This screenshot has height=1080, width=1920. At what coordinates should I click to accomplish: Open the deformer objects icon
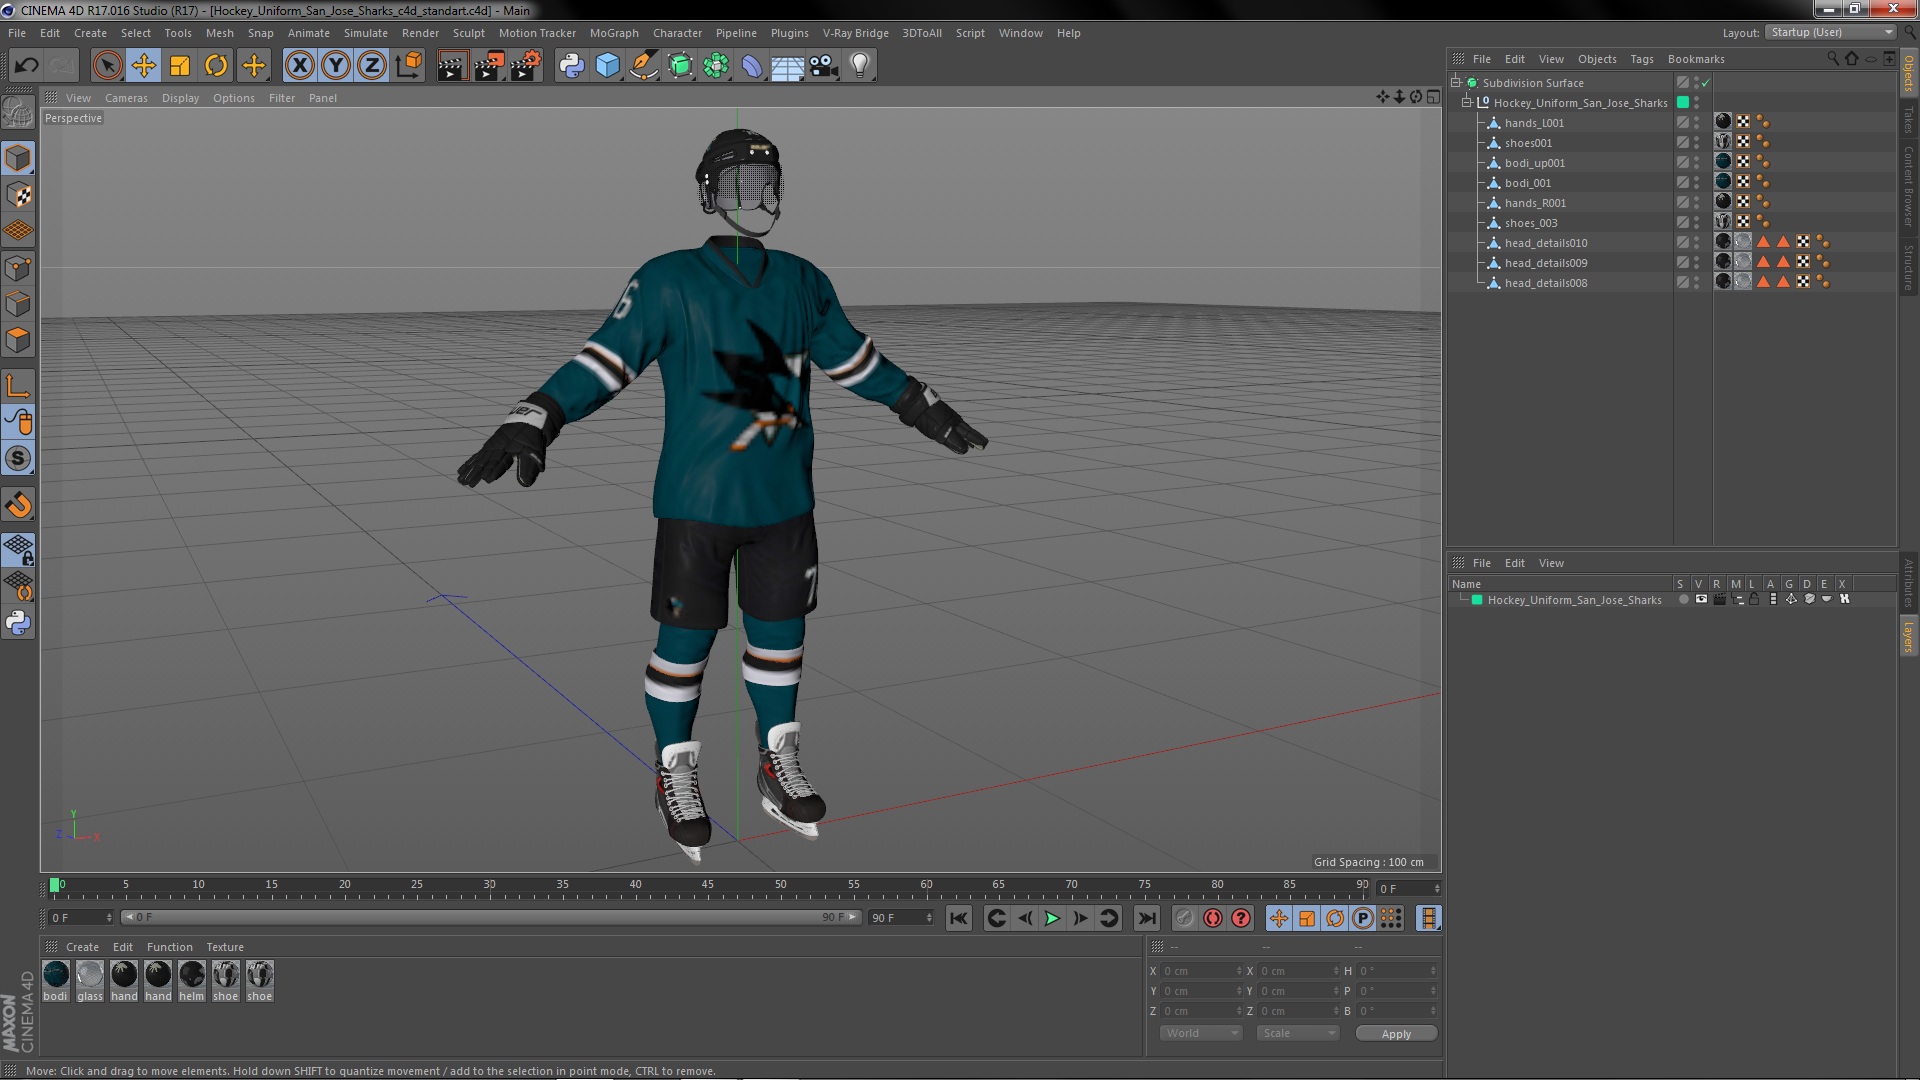pos(752,66)
